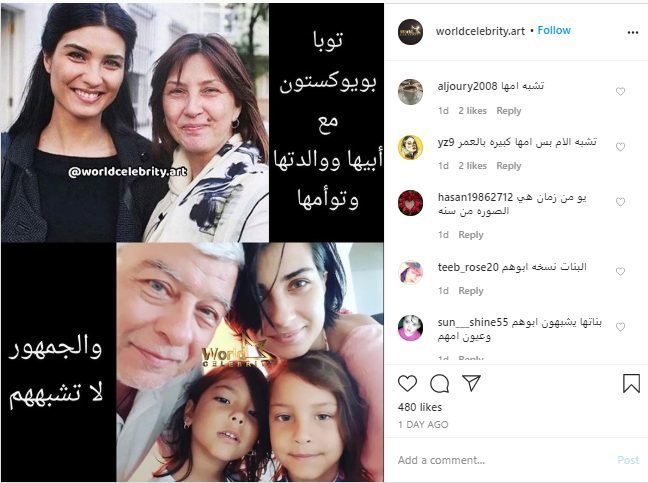Focus the Add a comment field
Screen dimensions: 648x483
(x=504, y=460)
